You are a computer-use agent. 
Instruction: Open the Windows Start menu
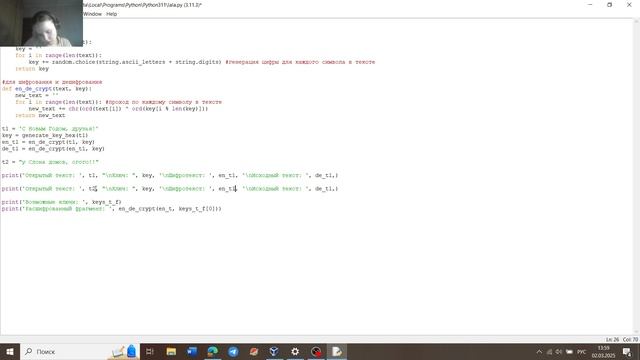[x=10, y=351]
